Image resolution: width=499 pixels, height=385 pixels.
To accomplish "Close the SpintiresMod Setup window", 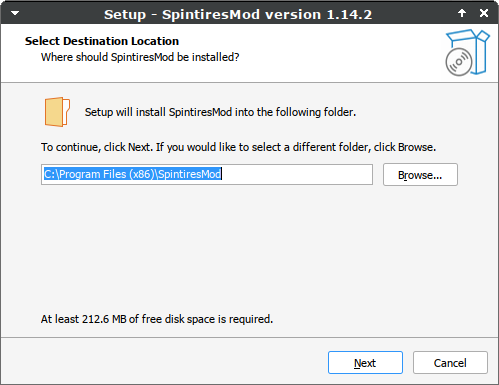I will pos(484,13).
